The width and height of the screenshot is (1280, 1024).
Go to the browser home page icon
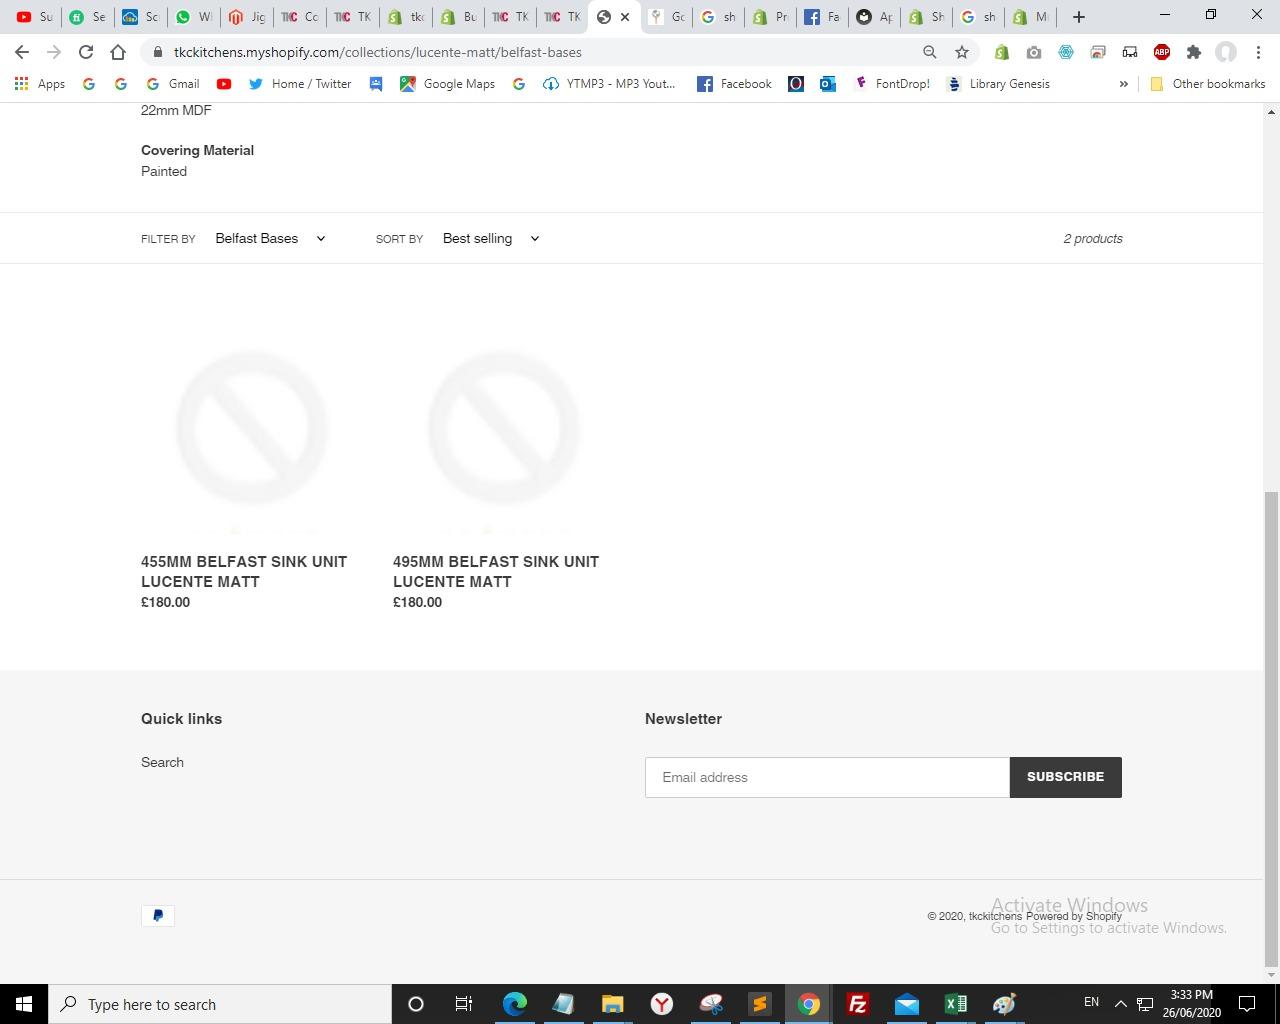coord(118,52)
